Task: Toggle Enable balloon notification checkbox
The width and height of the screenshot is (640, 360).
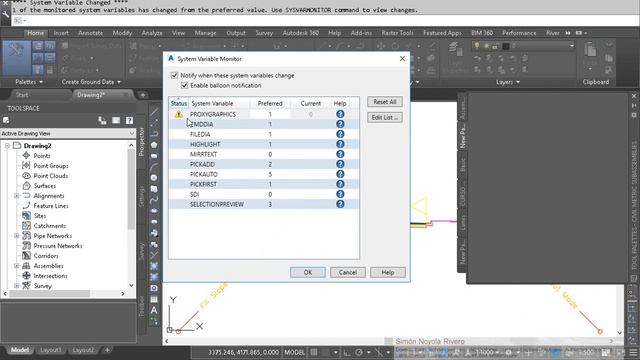Action: pos(184,85)
